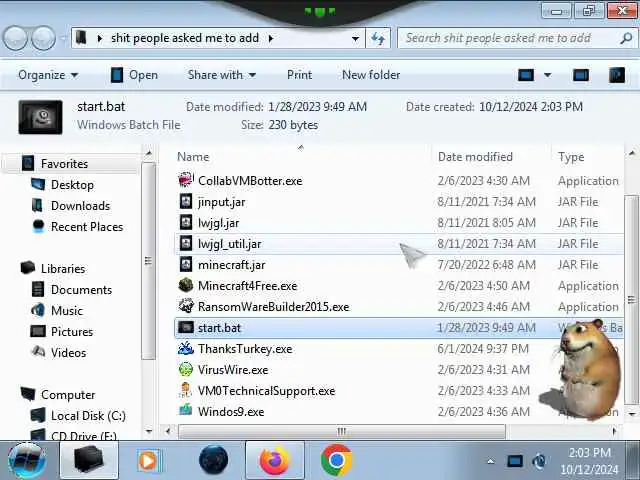The width and height of the screenshot is (640, 480).
Task: Open CollabVMBotter.exe file icon
Action: (186, 180)
